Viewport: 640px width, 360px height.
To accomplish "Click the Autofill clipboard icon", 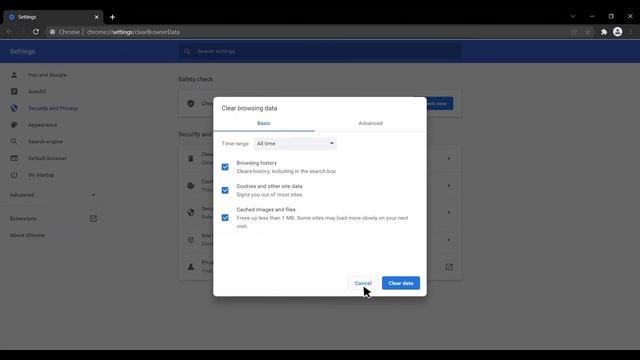I will coord(14,91).
